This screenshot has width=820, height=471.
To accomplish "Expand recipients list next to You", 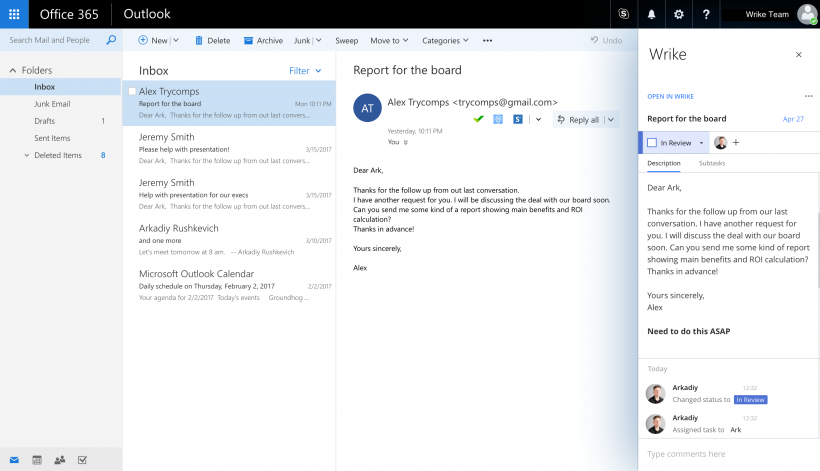I will point(406,142).
